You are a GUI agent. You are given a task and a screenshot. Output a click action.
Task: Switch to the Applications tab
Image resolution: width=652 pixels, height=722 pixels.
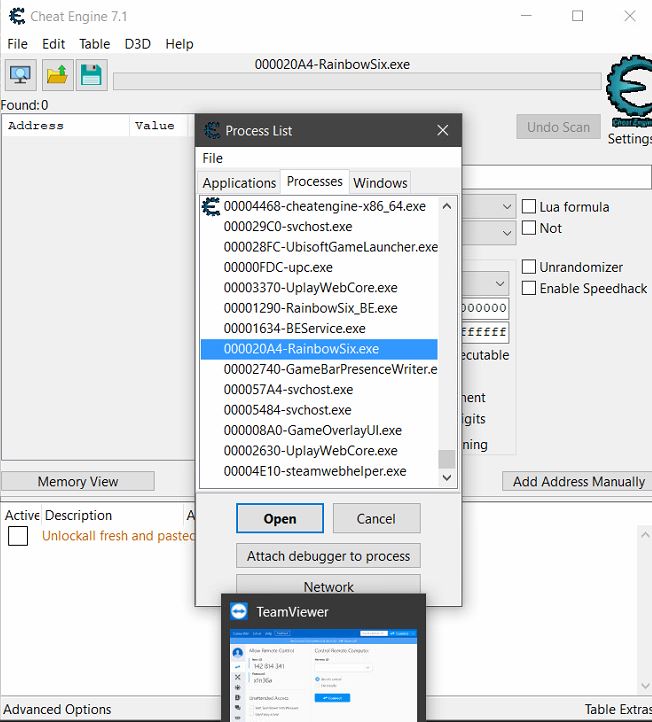[239, 183]
